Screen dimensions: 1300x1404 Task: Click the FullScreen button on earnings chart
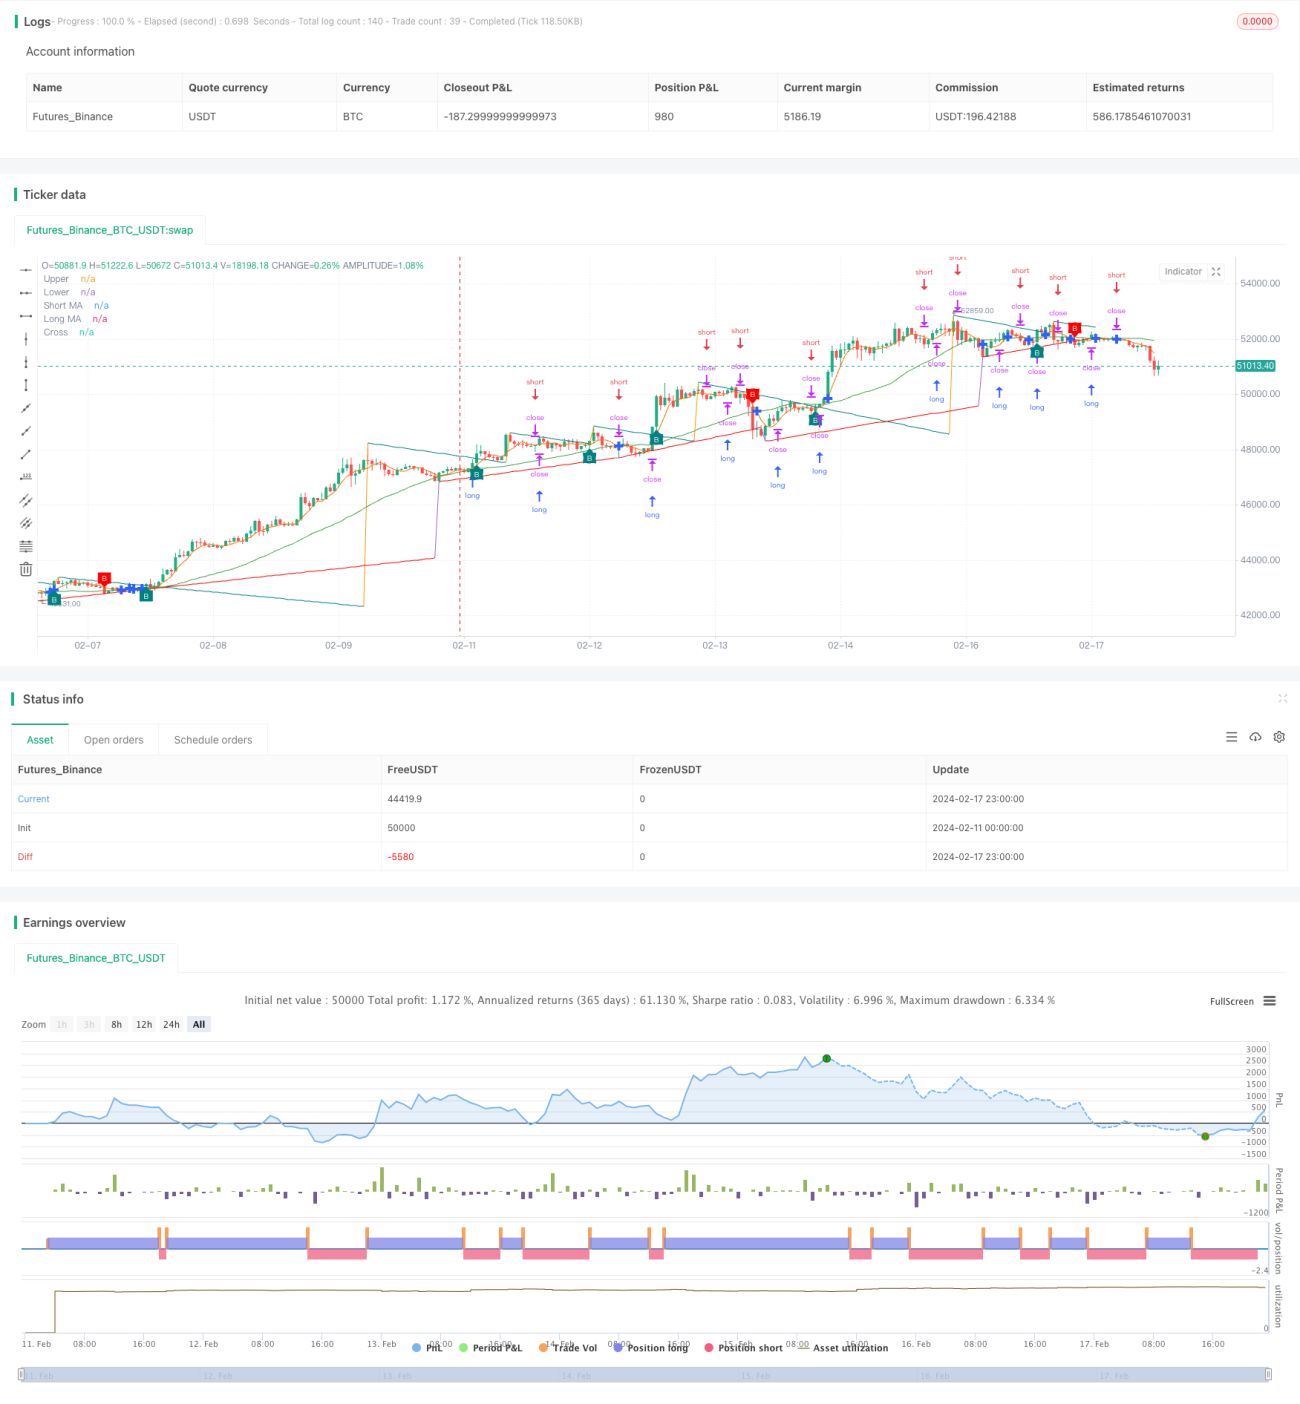tap(1231, 1001)
